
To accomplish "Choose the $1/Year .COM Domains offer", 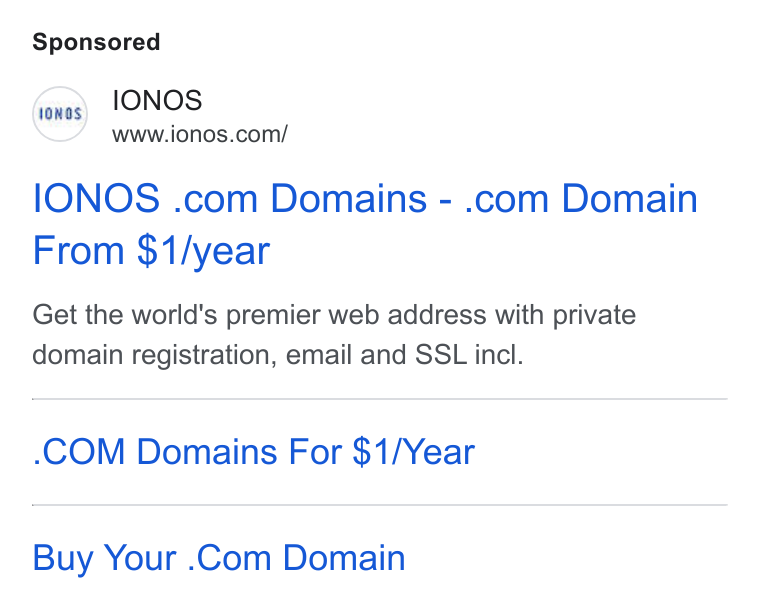I will point(253,452).
